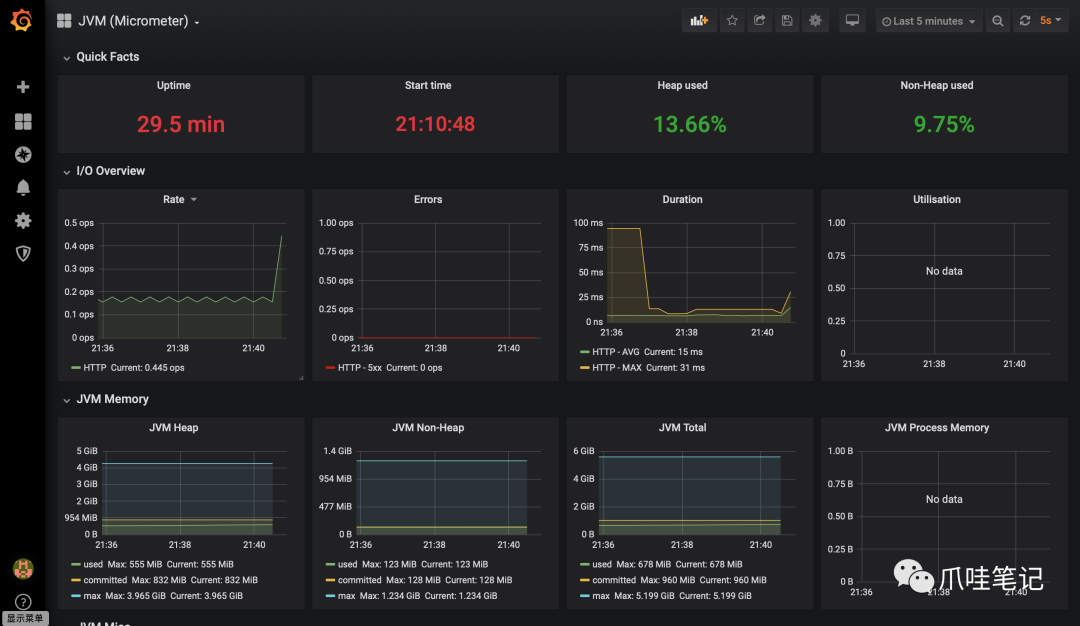Click the user avatar in sidebar

pos(23,569)
